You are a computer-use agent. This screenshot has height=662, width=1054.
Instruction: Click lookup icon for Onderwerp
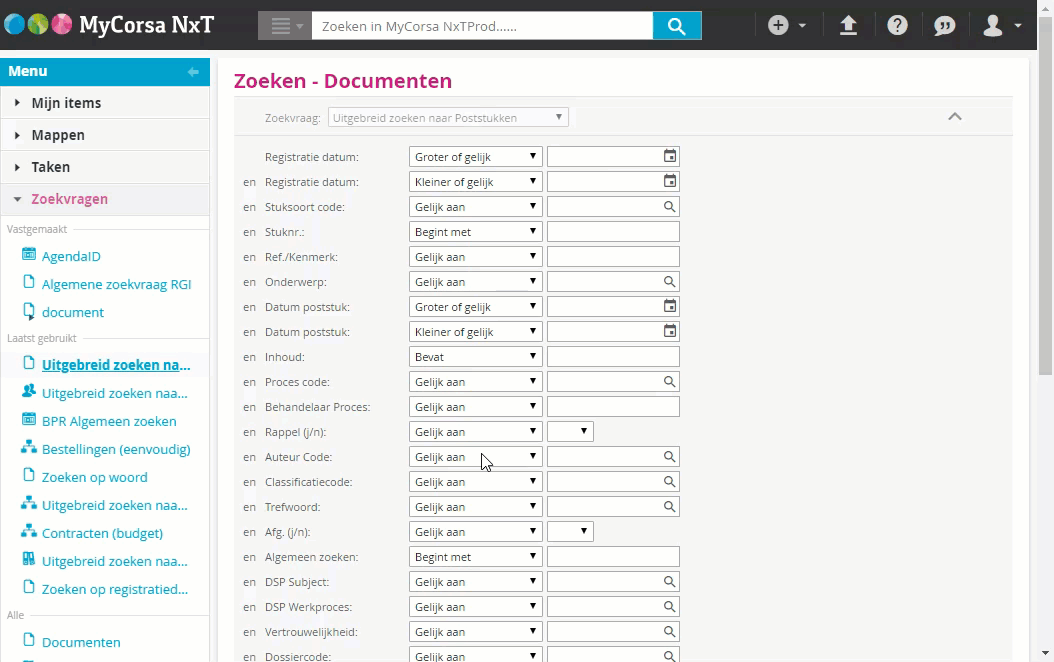point(670,282)
